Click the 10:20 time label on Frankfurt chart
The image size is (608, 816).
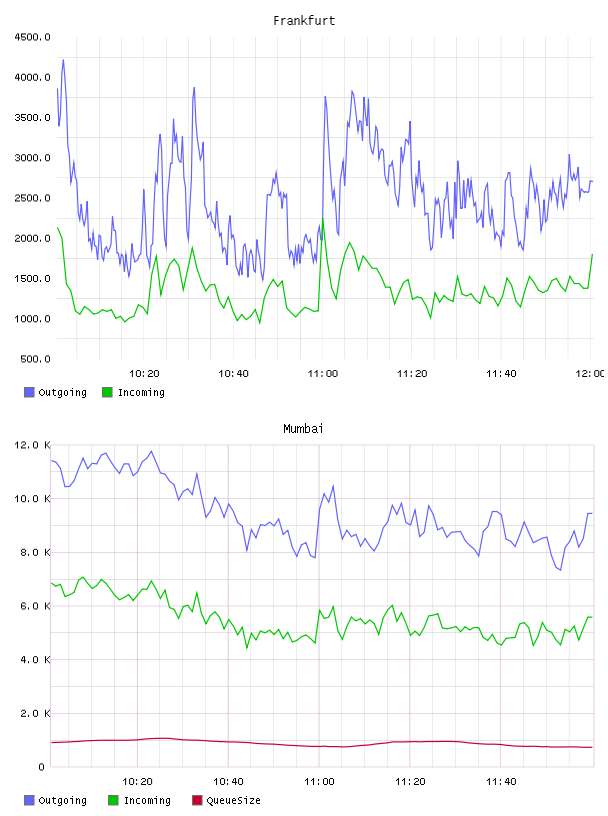click(x=144, y=374)
